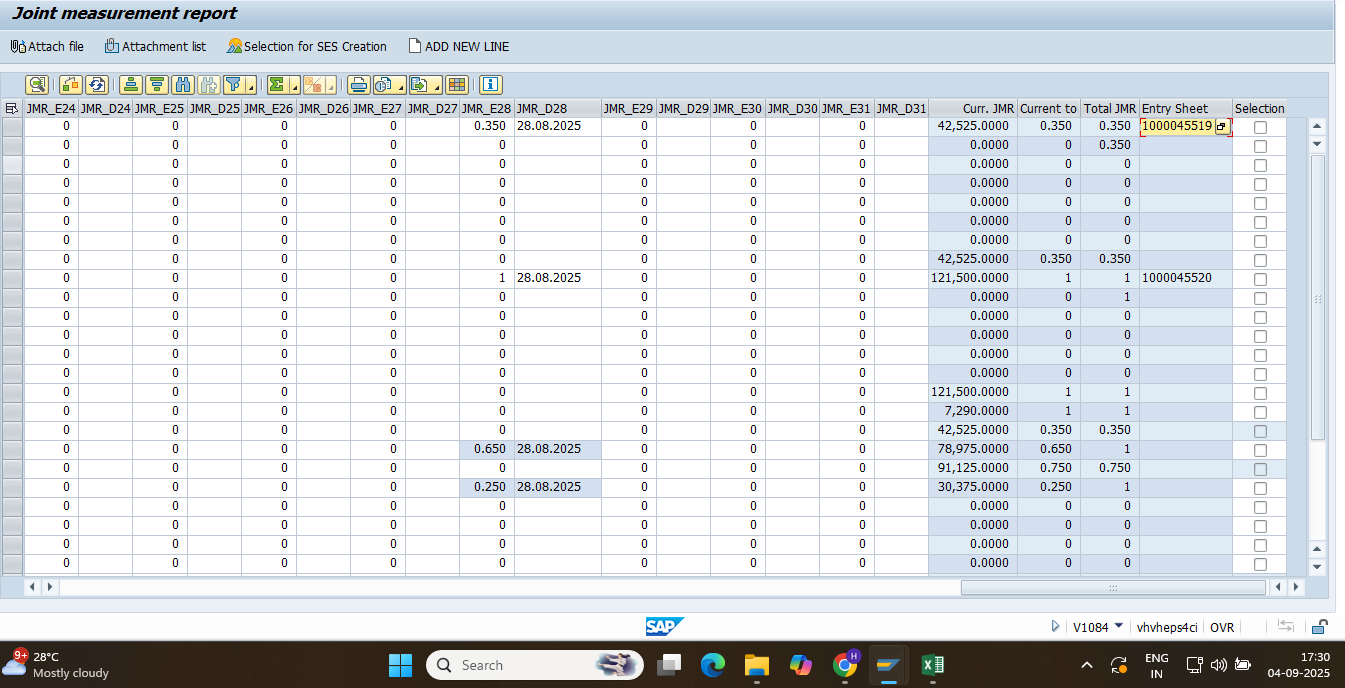Expand the filter dropdown arrow
The height and width of the screenshot is (688, 1345).
point(251,87)
